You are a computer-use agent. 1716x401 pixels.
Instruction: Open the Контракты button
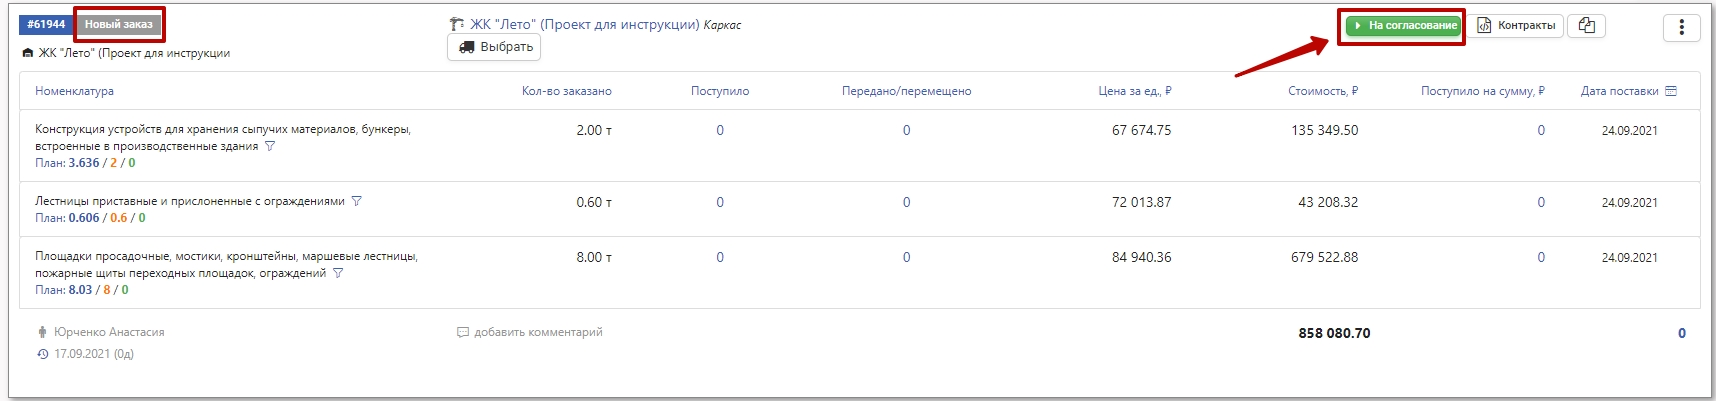[1517, 26]
